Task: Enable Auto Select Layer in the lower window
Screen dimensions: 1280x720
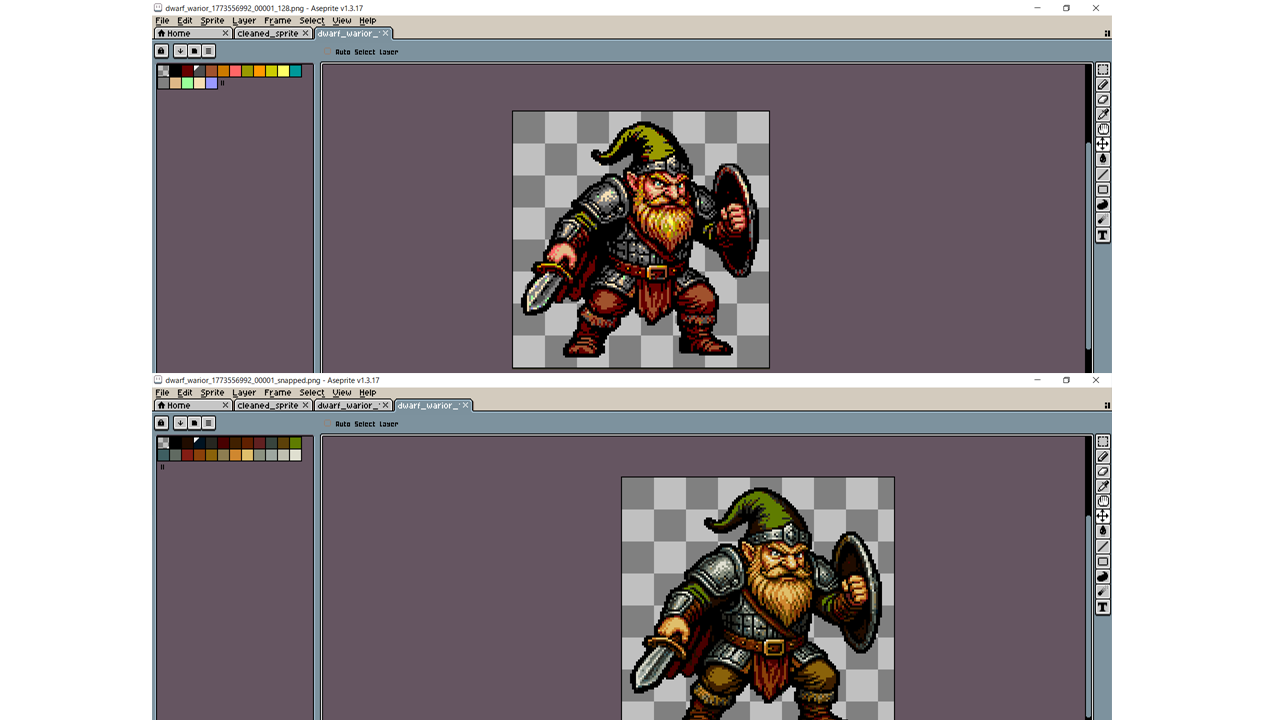Action: click(328, 424)
